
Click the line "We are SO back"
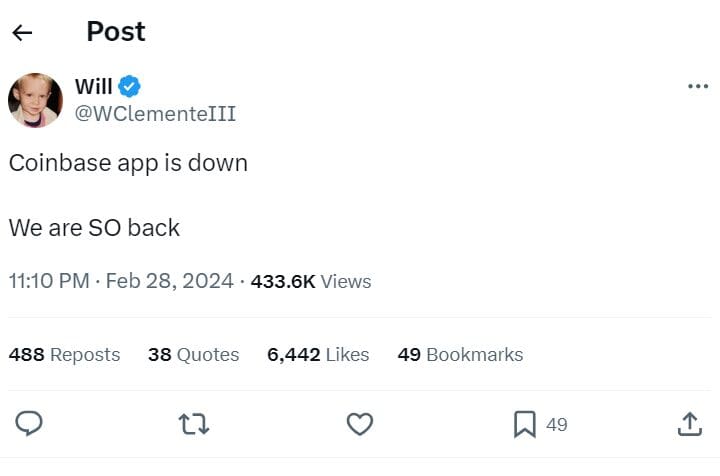94,227
